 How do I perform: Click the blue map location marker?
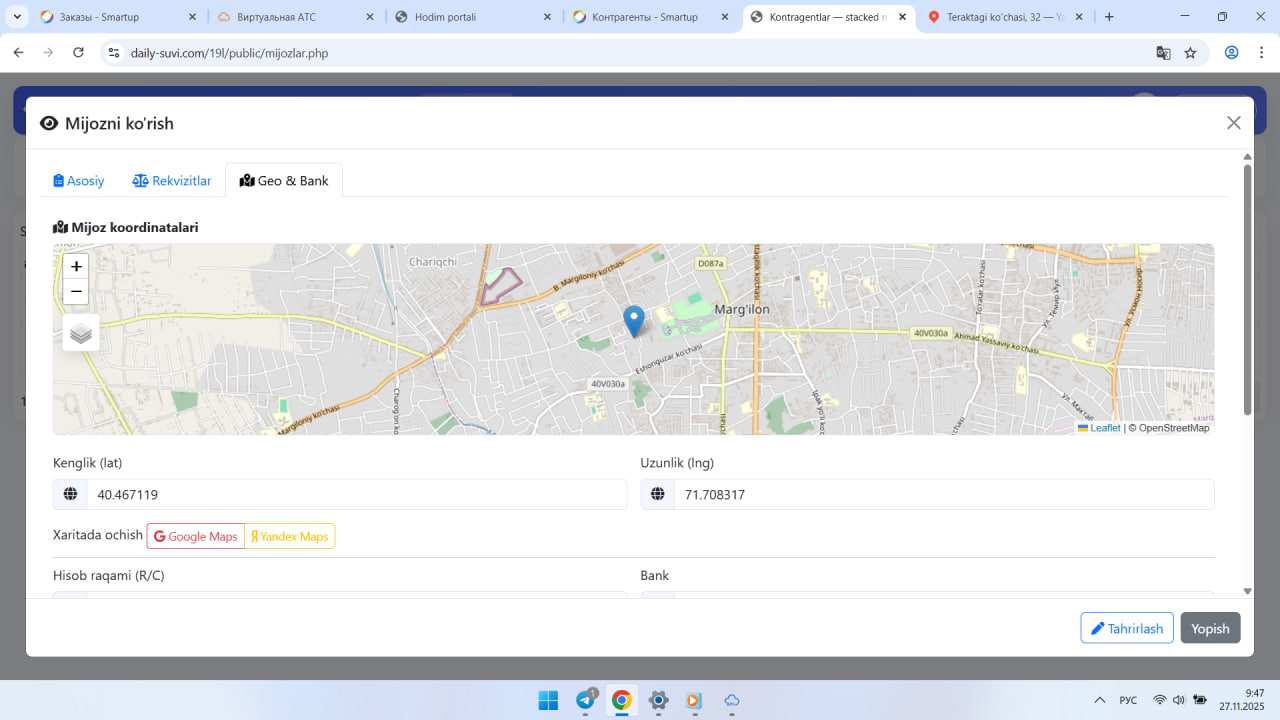pos(633,321)
